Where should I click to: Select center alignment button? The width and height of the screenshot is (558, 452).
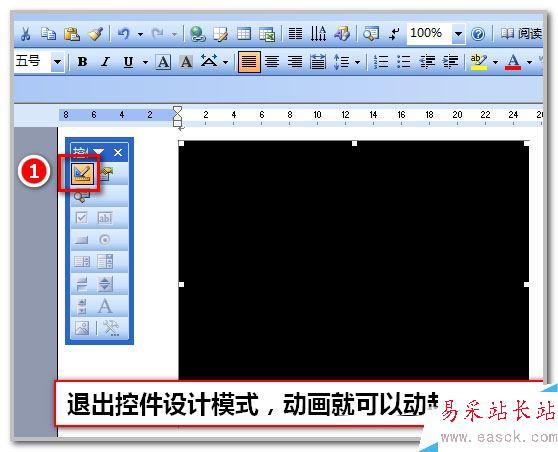272,62
